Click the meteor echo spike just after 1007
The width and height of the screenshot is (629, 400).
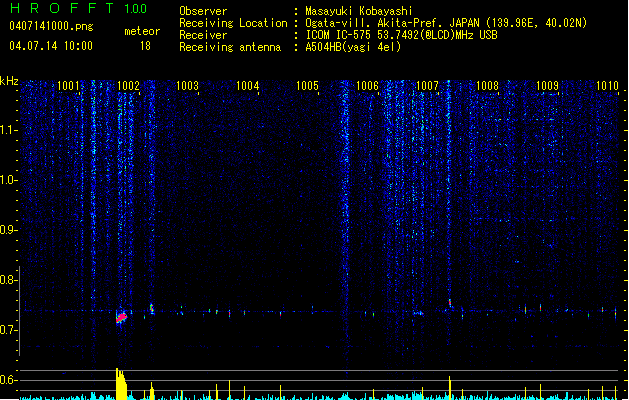(450, 303)
